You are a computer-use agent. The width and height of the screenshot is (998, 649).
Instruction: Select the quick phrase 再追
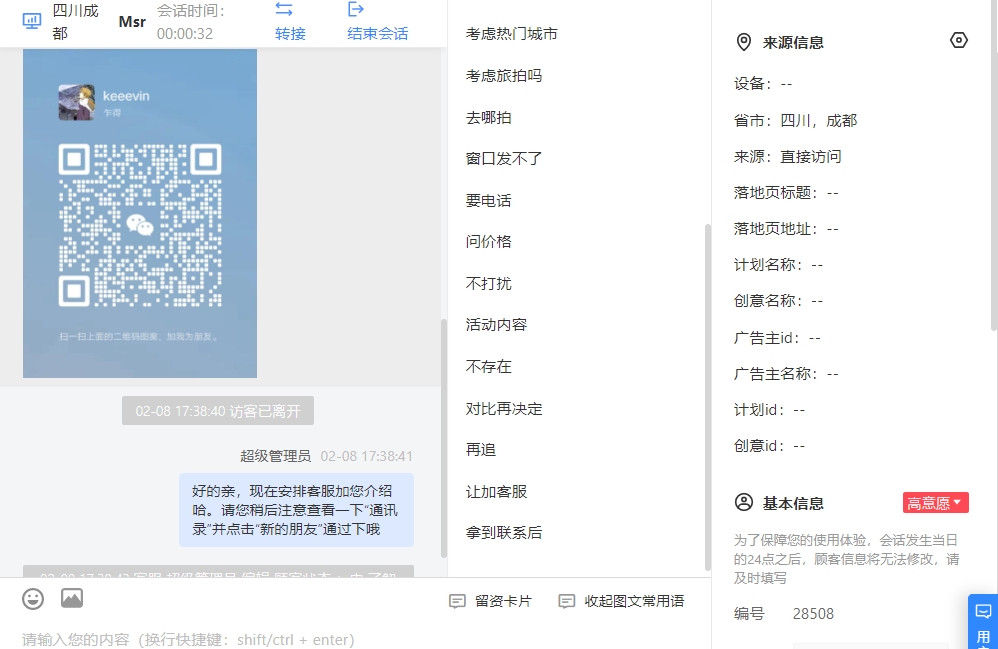click(x=481, y=450)
